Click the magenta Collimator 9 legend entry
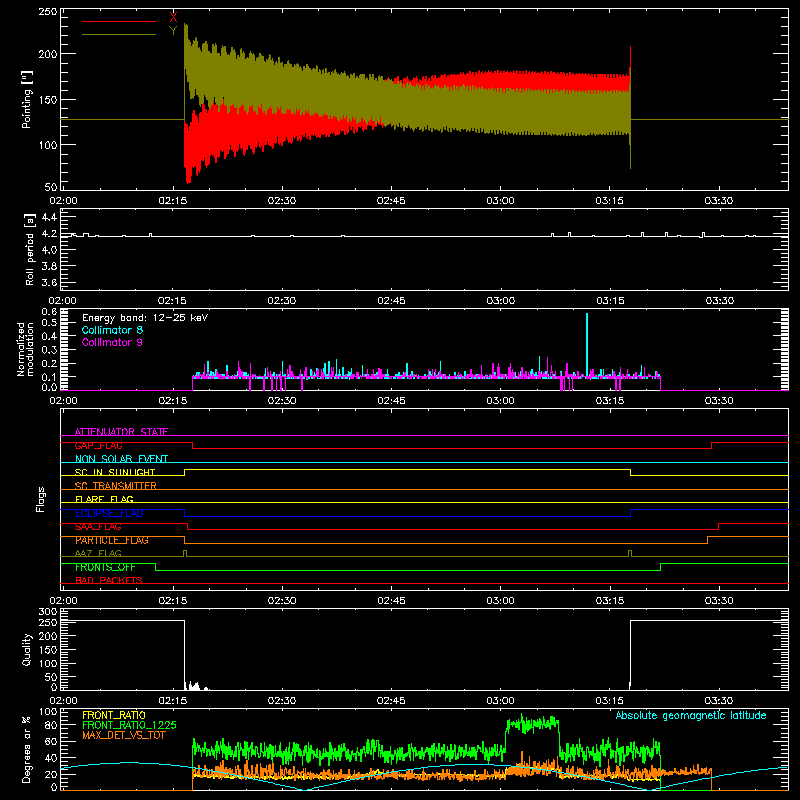Image resolution: width=800 pixels, height=800 pixels. [x=112, y=342]
